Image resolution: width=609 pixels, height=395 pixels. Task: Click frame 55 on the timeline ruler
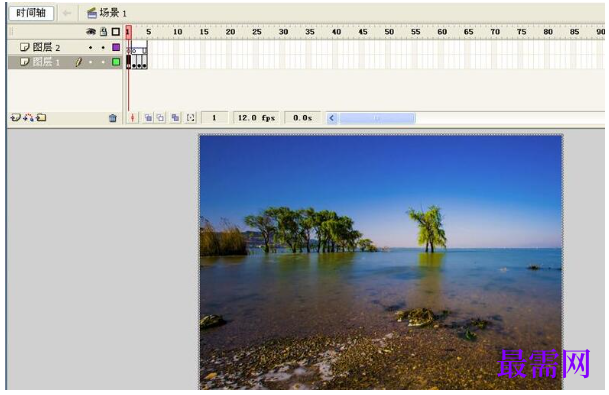(x=416, y=32)
